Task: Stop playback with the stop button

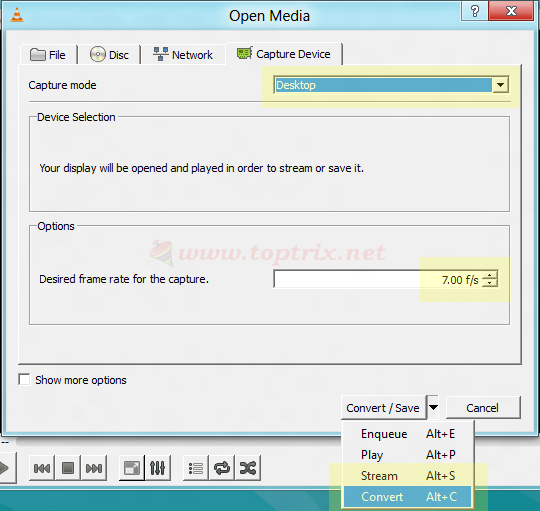Action: [68, 468]
